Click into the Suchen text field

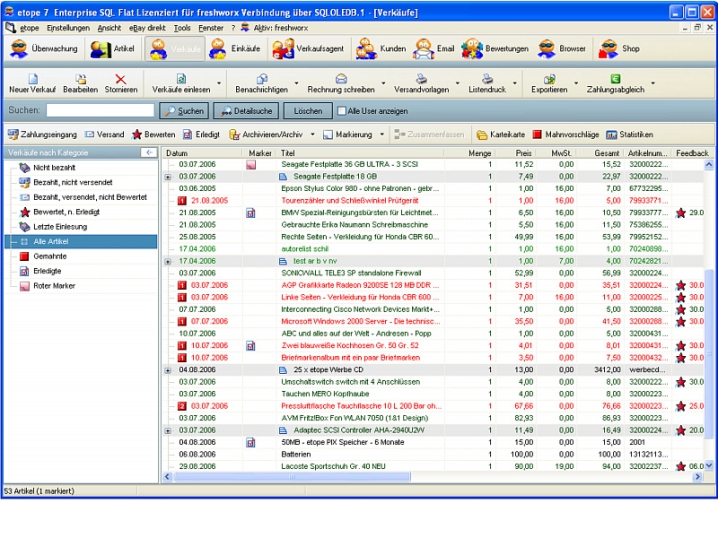tap(100, 111)
